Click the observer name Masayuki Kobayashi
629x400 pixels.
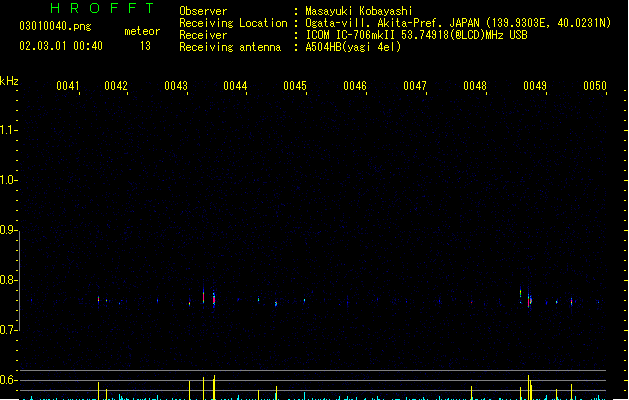tap(359, 11)
